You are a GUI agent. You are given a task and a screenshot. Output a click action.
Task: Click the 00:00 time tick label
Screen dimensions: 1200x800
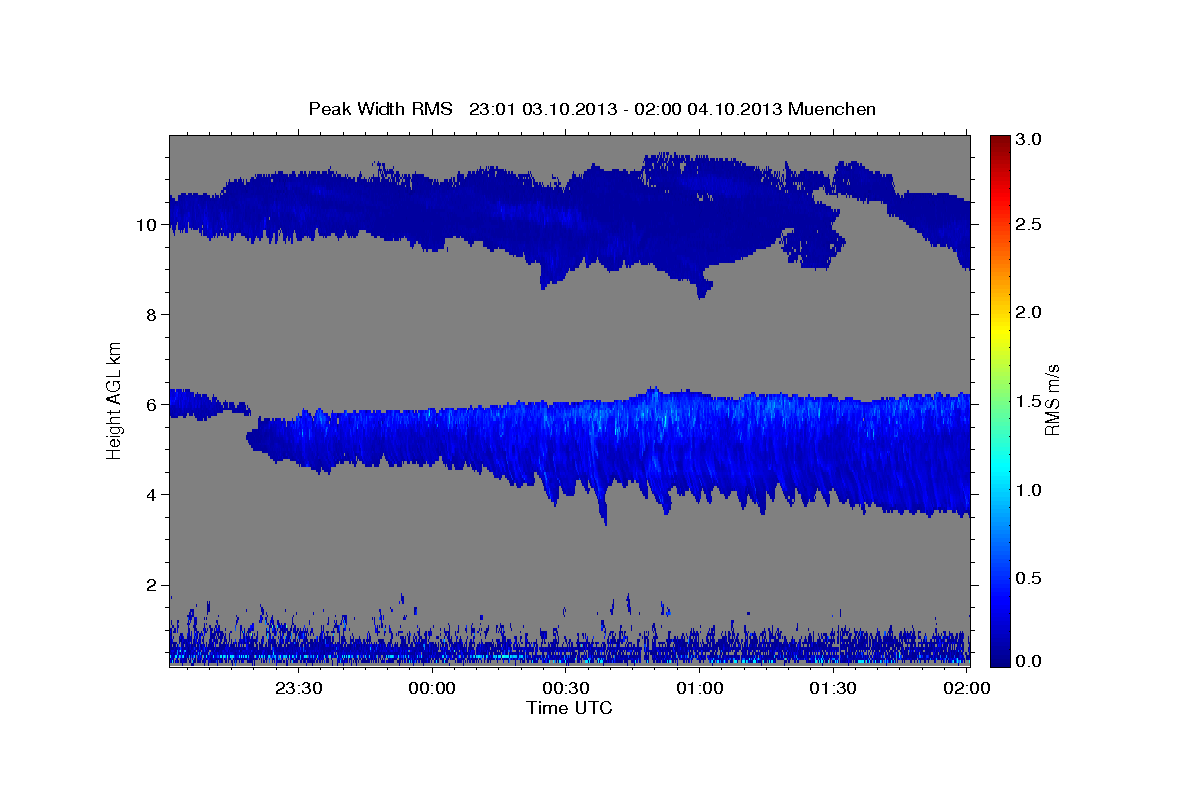click(x=432, y=688)
